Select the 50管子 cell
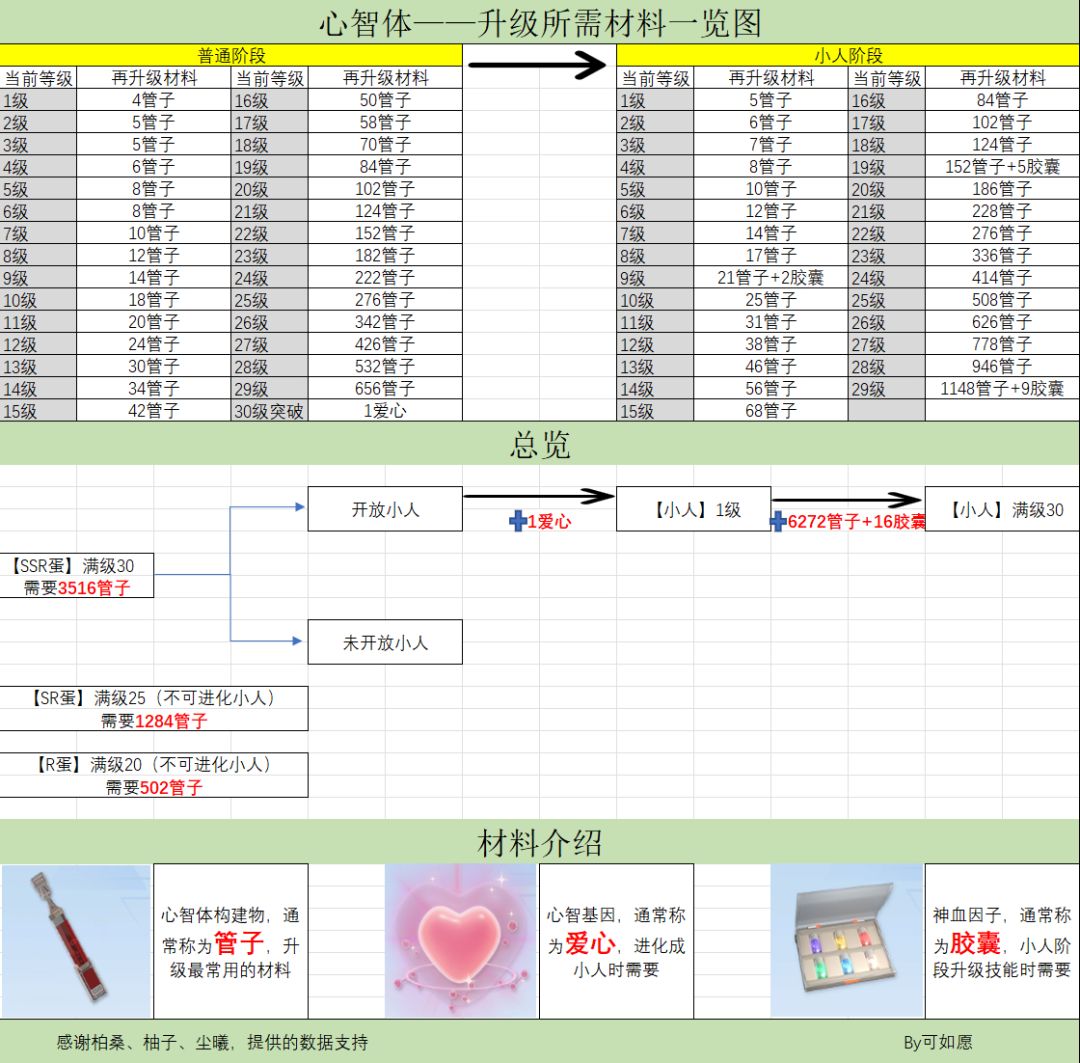1080x1063 pixels. coord(385,101)
